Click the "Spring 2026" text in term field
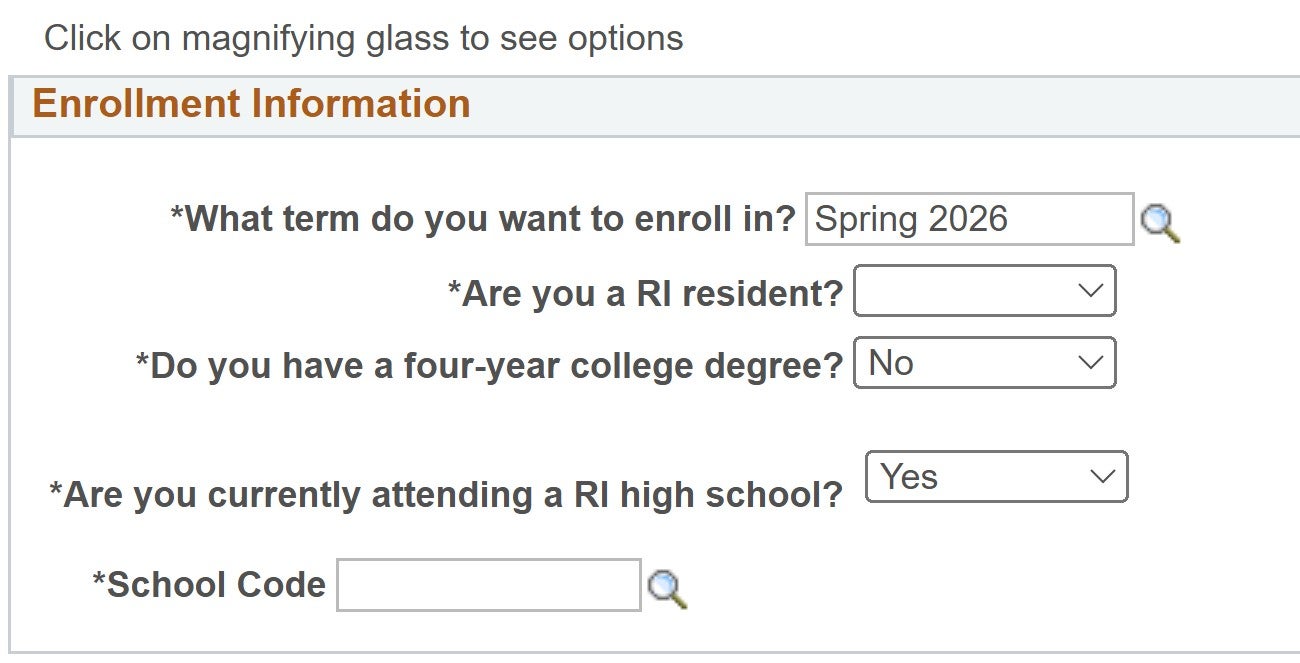Image resolution: width=1300 pixels, height=663 pixels. pos(911,220)
